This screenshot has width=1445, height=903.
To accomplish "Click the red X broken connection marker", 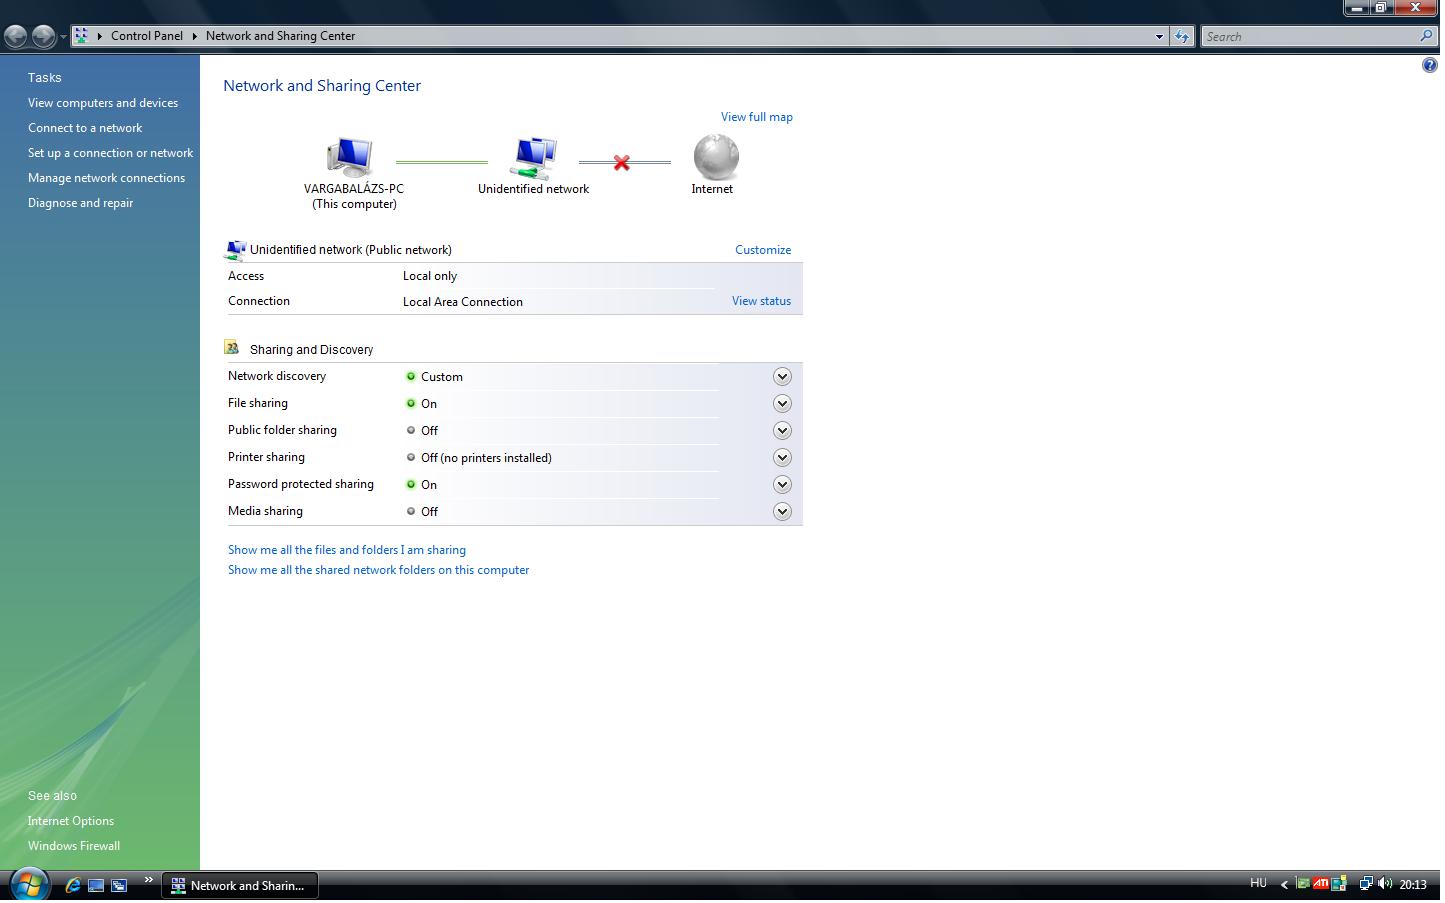I will pos(622,162).
